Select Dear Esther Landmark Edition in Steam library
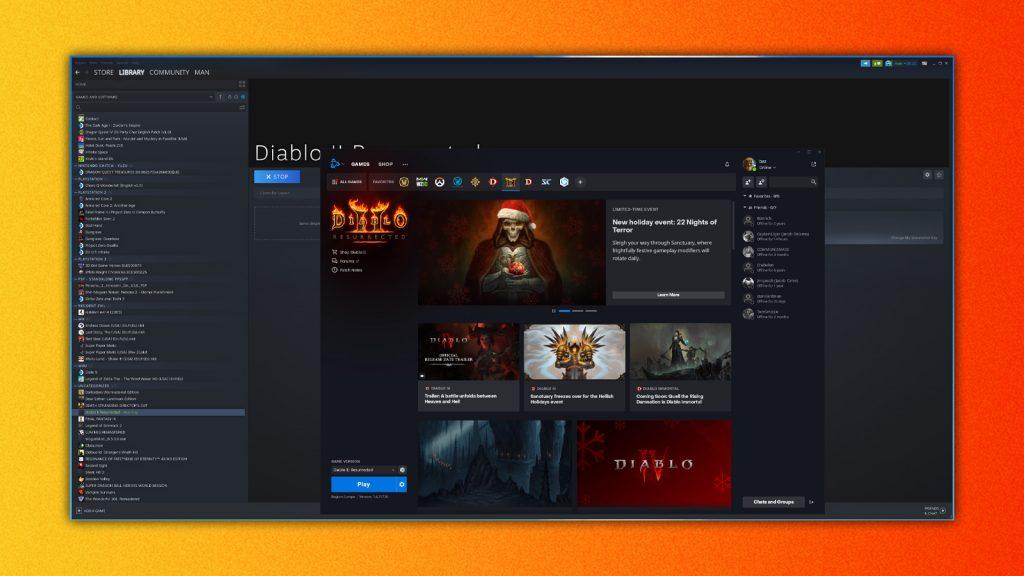The width and height of the screenshot is (1024, 576). (108, 399)
